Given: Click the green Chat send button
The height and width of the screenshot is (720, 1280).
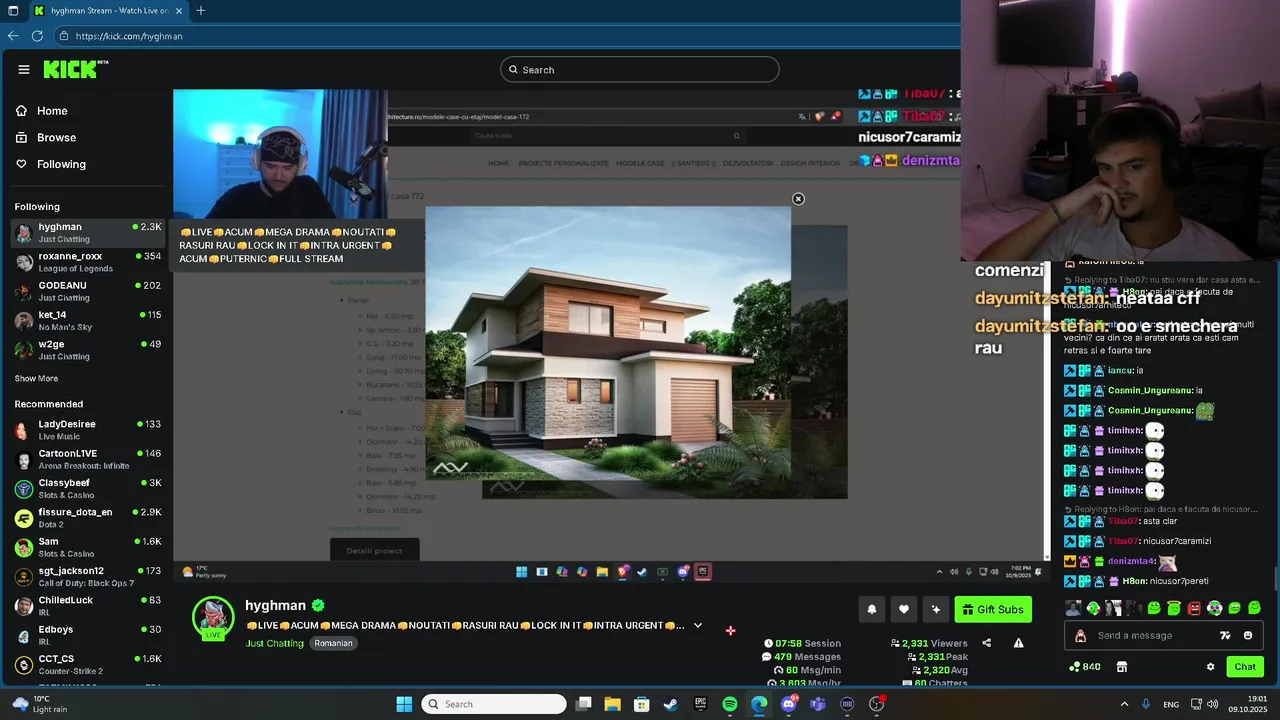Looking at the screenshot, I should (x=1245, y=667).
